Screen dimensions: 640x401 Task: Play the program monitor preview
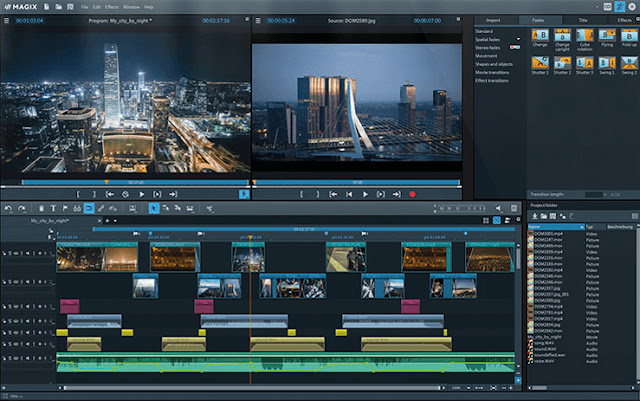(142, 193)
